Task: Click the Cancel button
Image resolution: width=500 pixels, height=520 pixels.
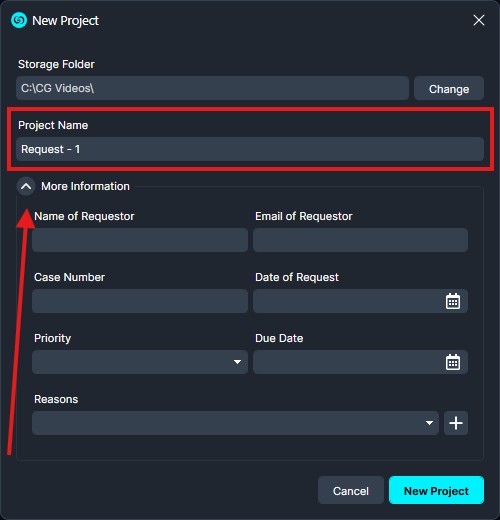Action: (x=351, y=491)
